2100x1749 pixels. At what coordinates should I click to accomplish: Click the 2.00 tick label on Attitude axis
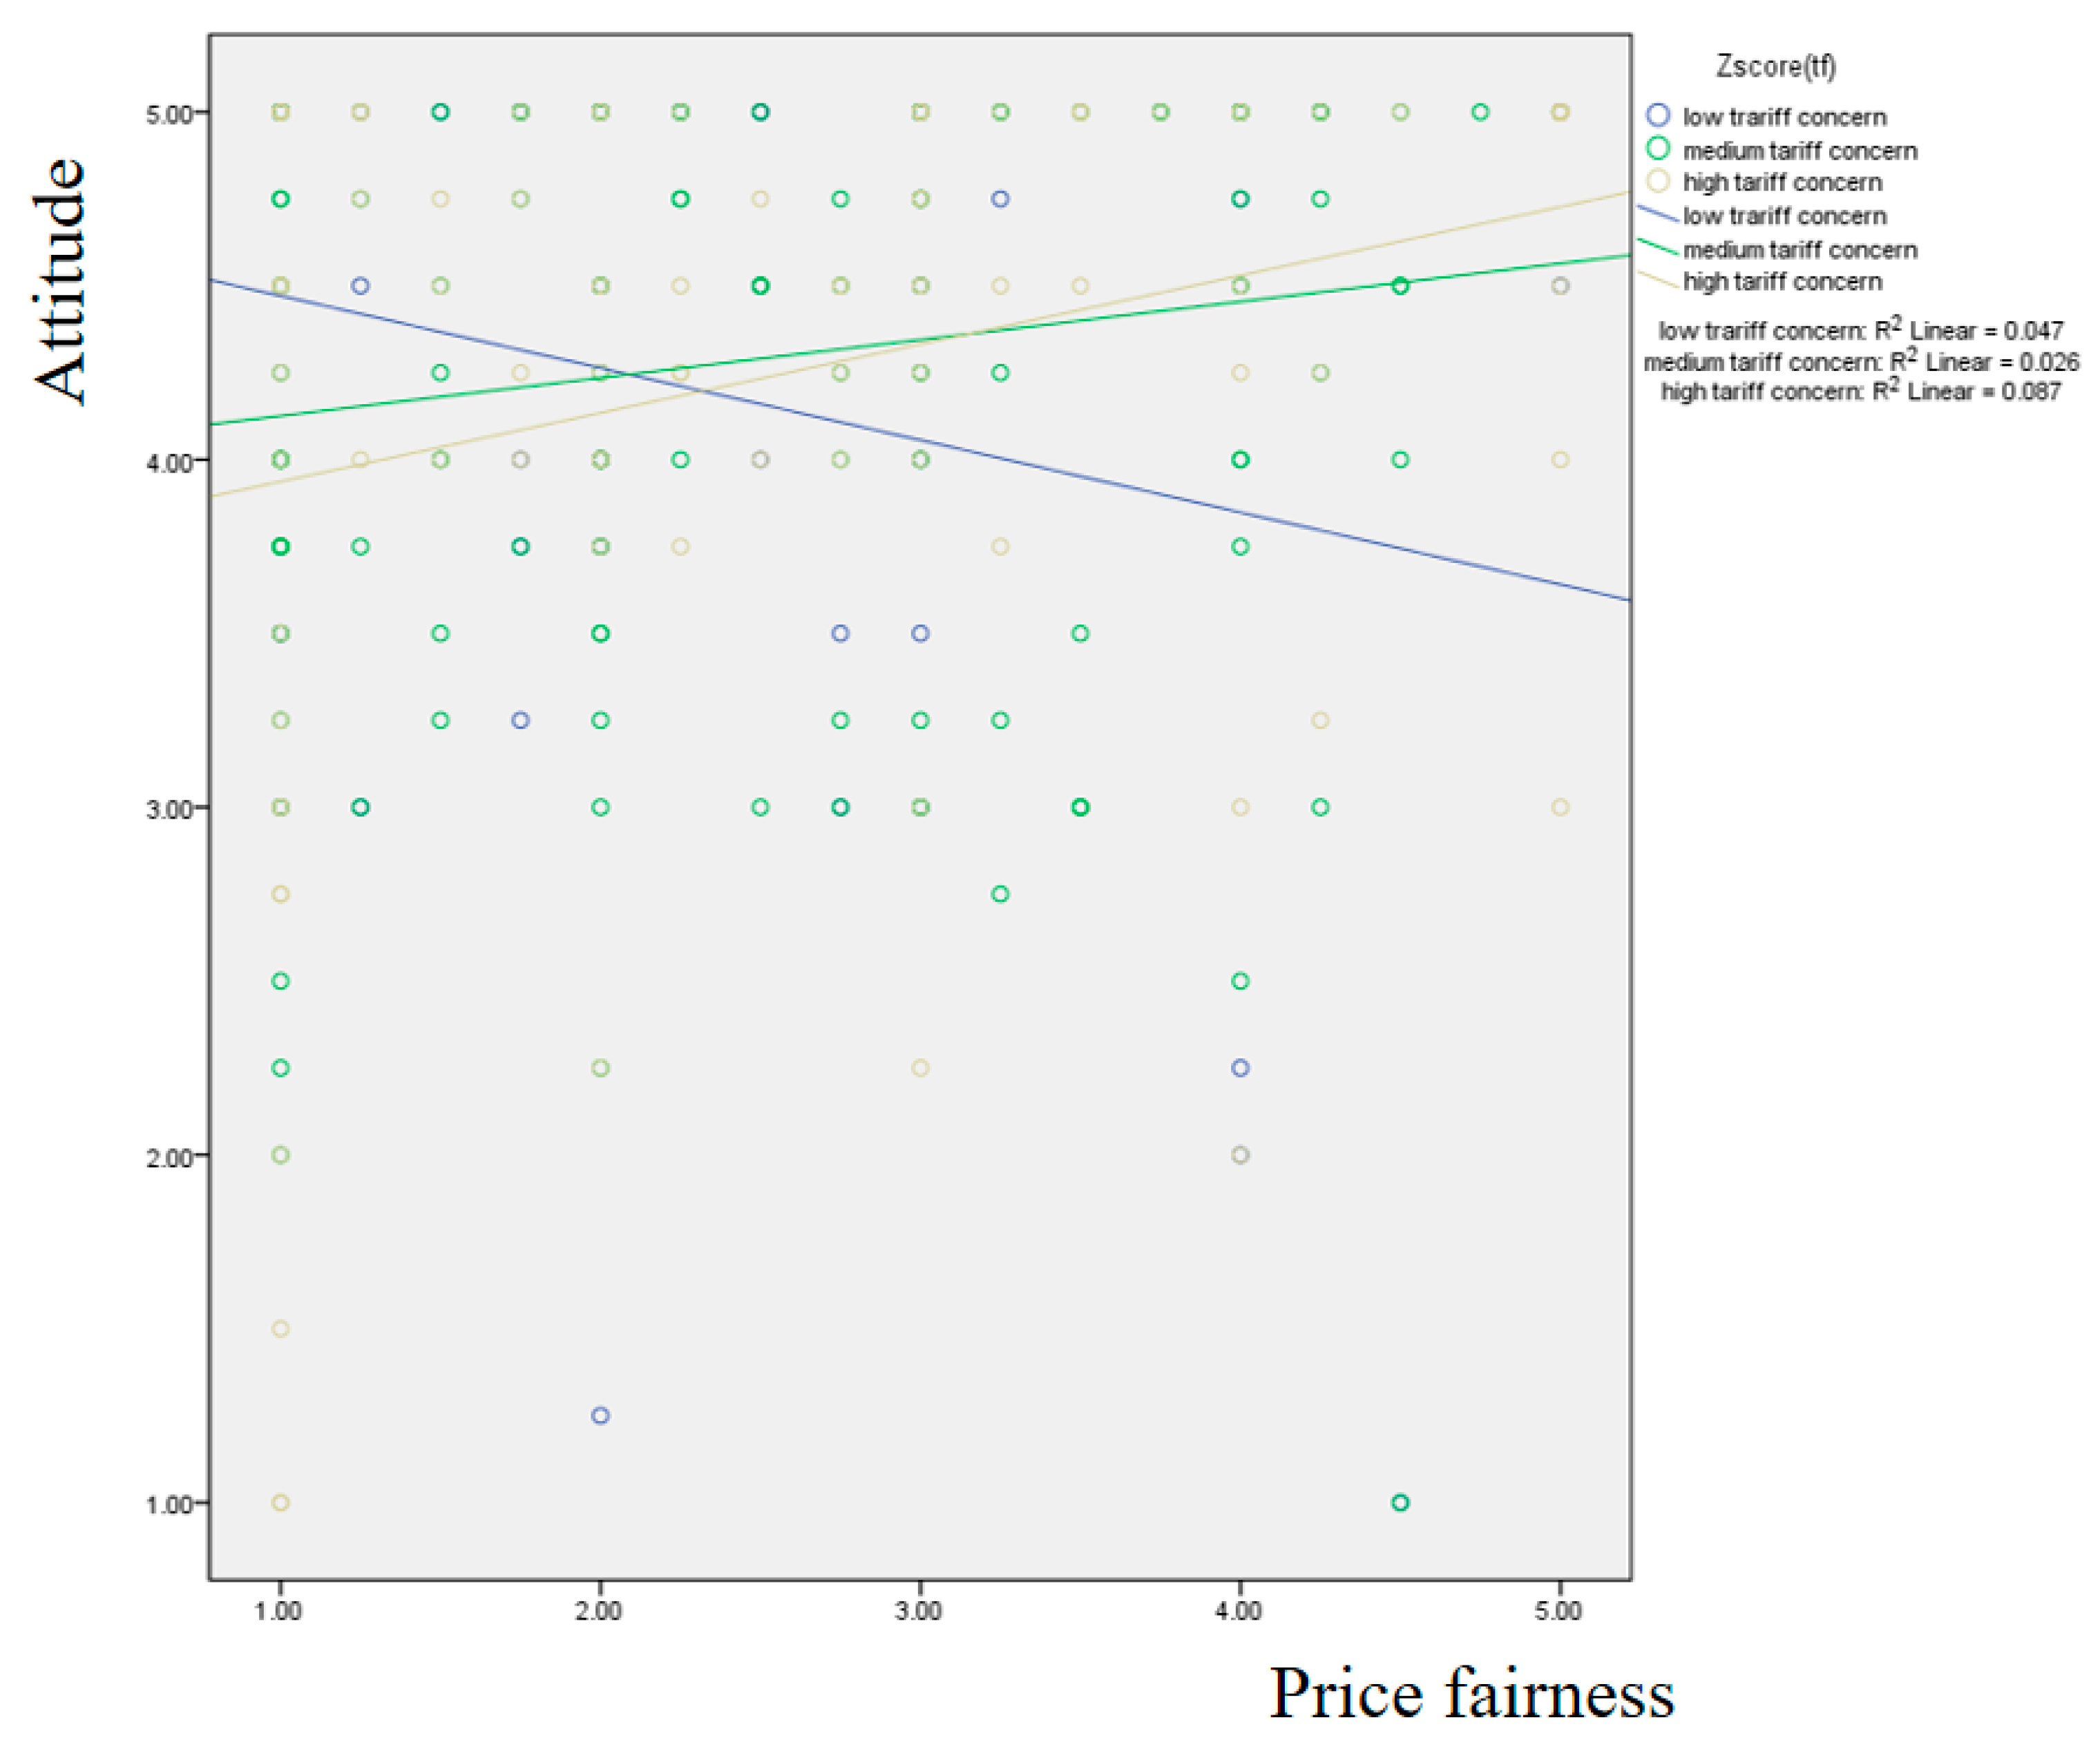(x=168, y=1157)
